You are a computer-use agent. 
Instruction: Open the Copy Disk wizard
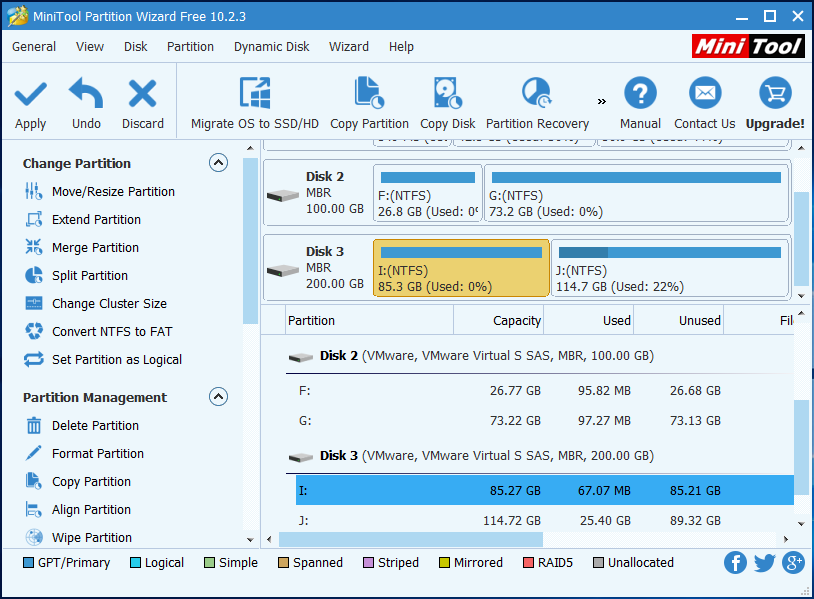(x=447, y=103)
